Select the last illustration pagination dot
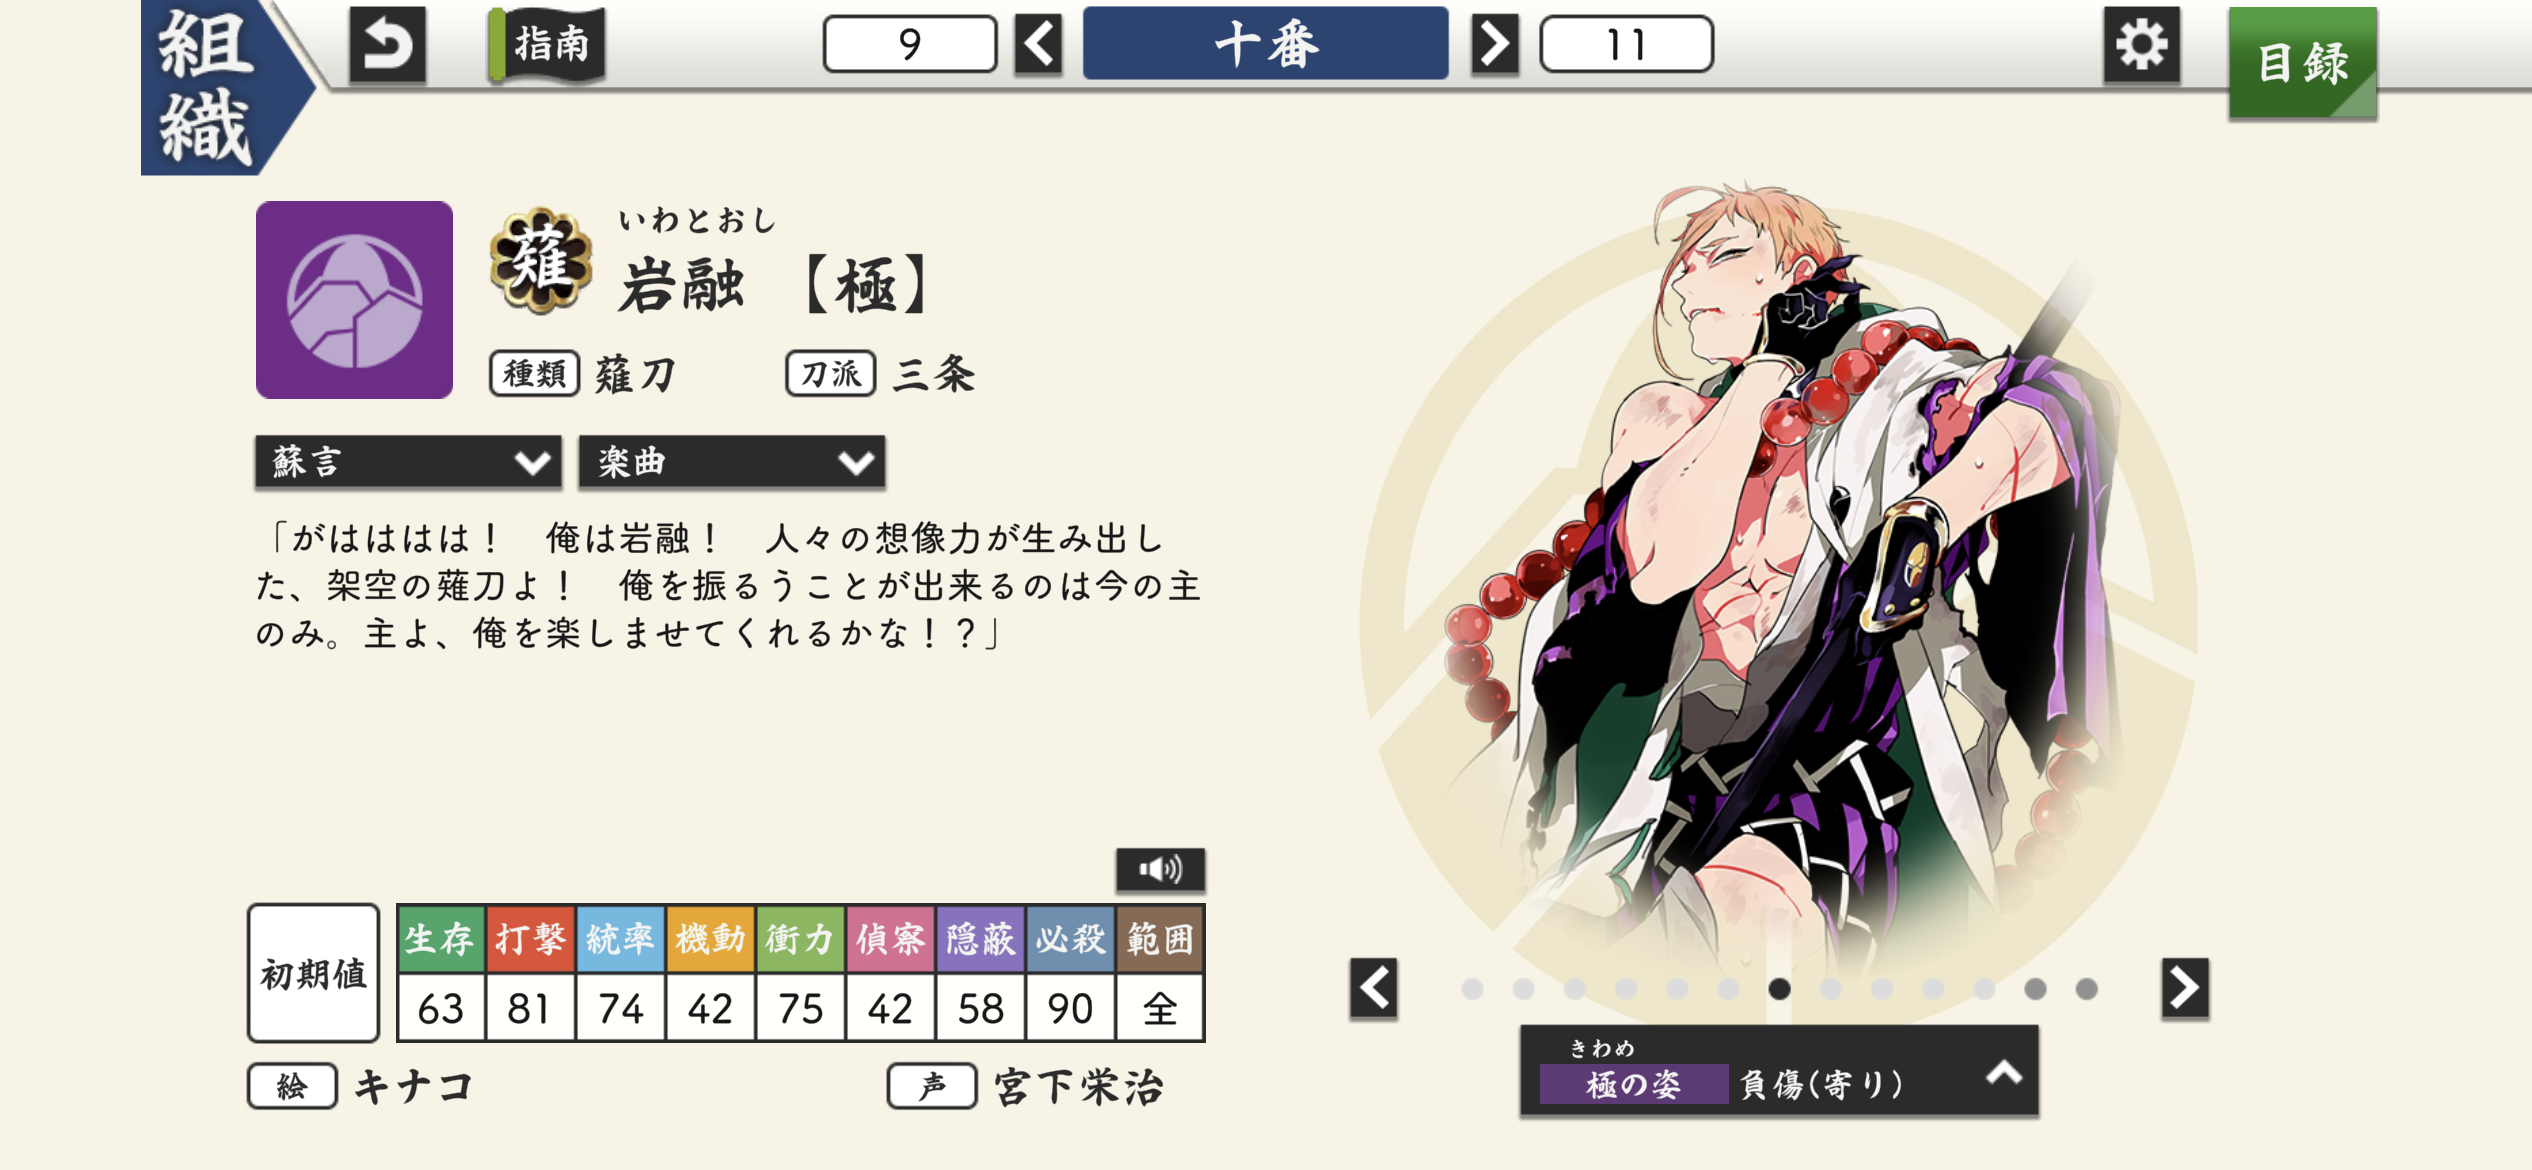Screen dimensions: 2532x1170 pyautogui.click(x=2086, y=989)
